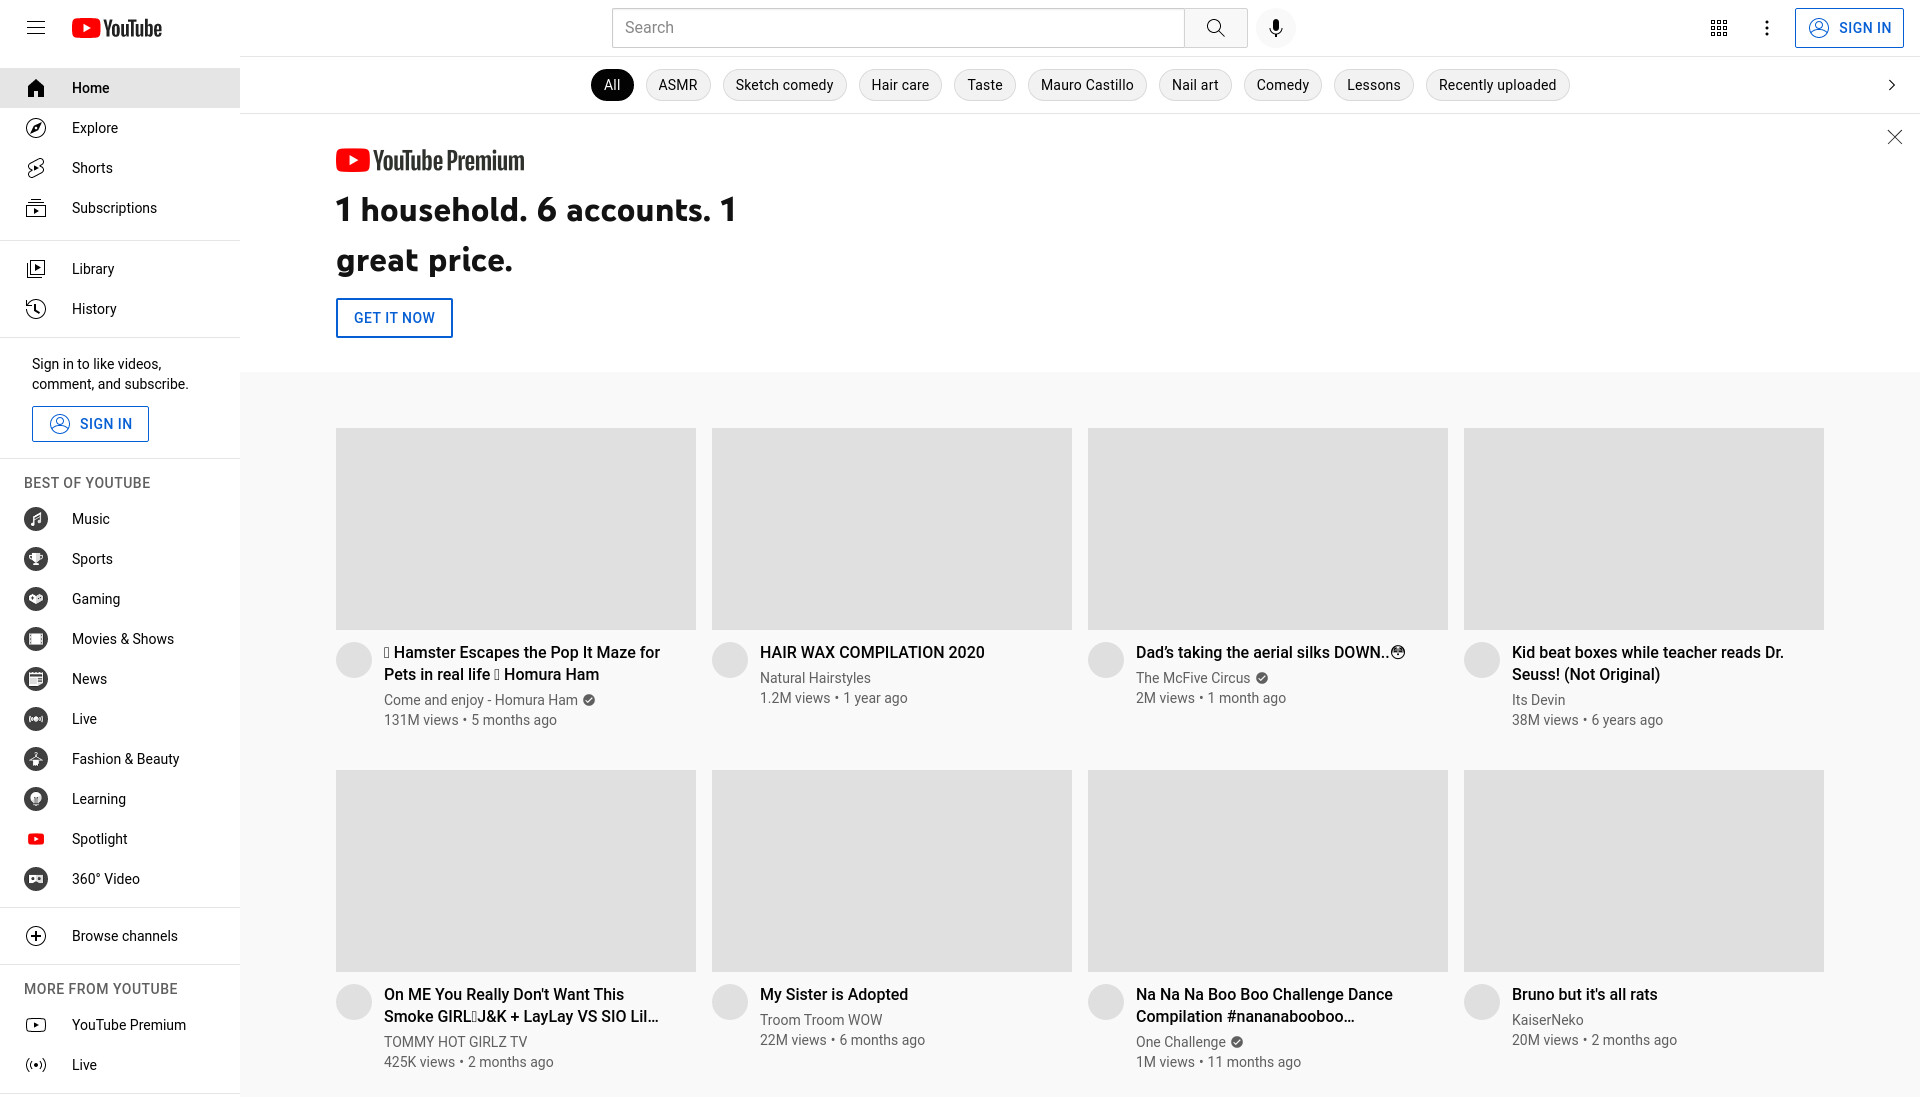Viewport: 1920px width, 1097px height.
Task: Visit the Come and enjoy - Homura Ham channel
Action: tap(481, 700)
